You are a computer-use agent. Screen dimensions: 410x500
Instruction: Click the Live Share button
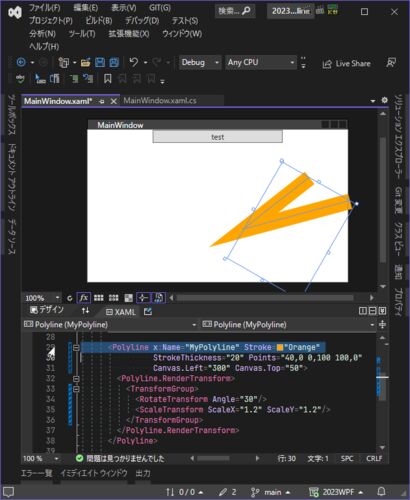click(347, 63)
